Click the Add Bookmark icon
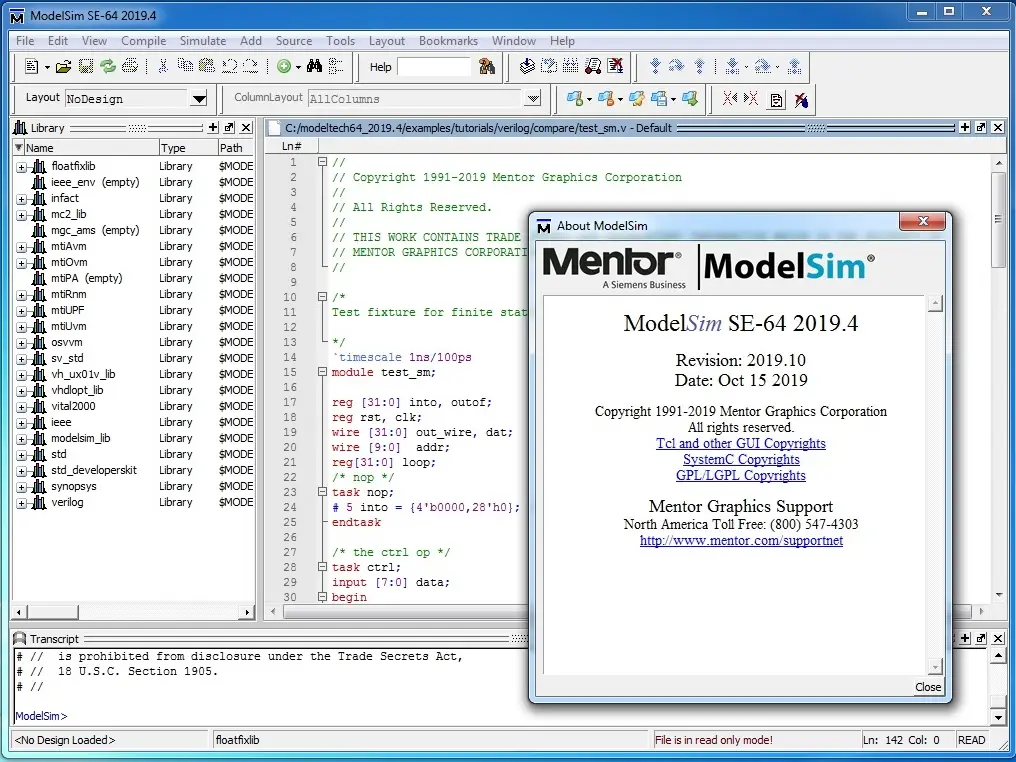 [574, 98]
